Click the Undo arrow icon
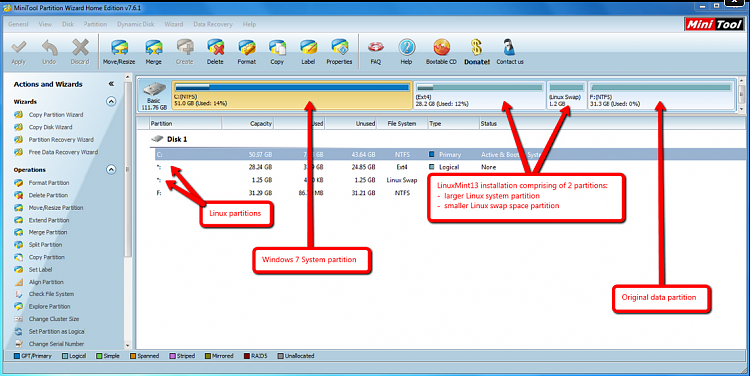 pos(49,47)
